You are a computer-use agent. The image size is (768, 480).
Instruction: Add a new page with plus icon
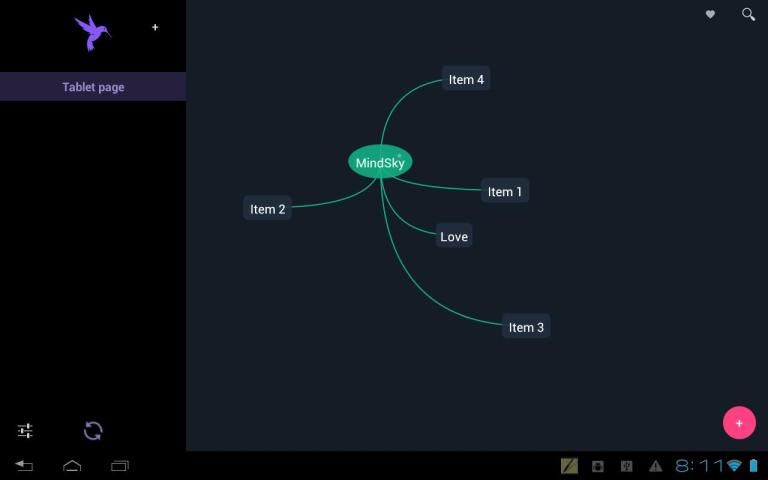(155, 28)
